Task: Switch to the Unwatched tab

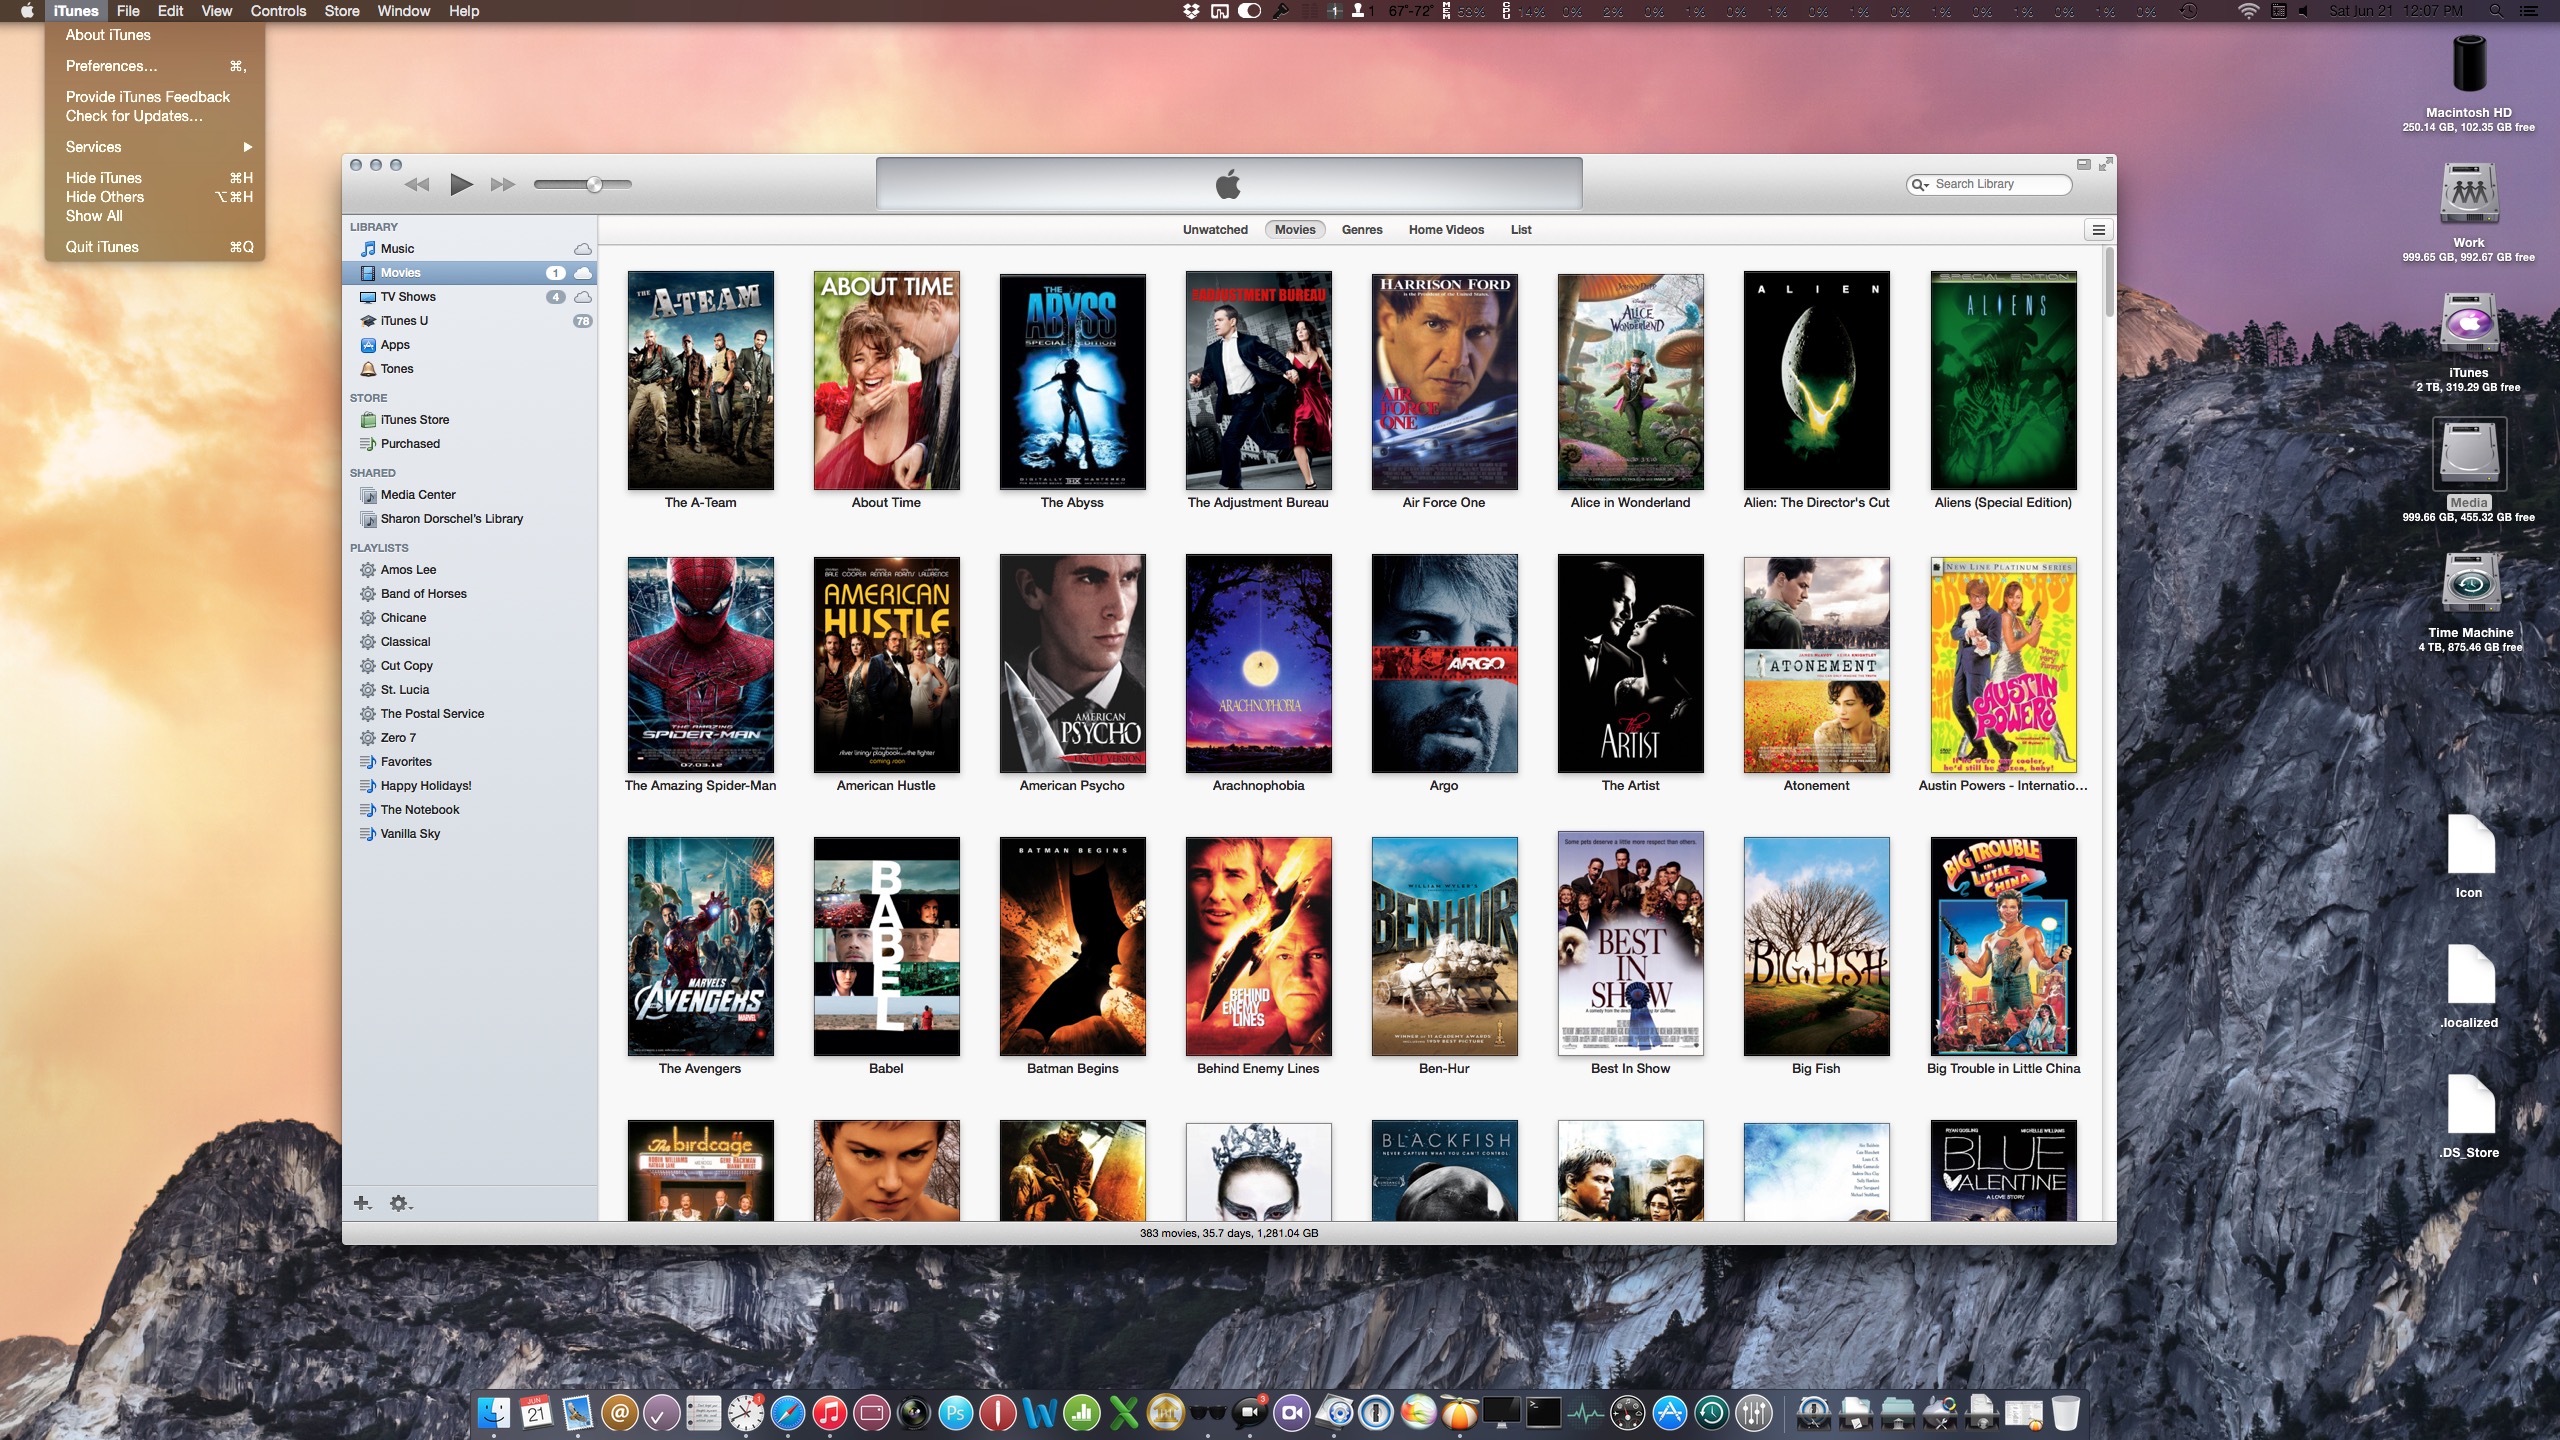Action: click(x=1215, y=230)
